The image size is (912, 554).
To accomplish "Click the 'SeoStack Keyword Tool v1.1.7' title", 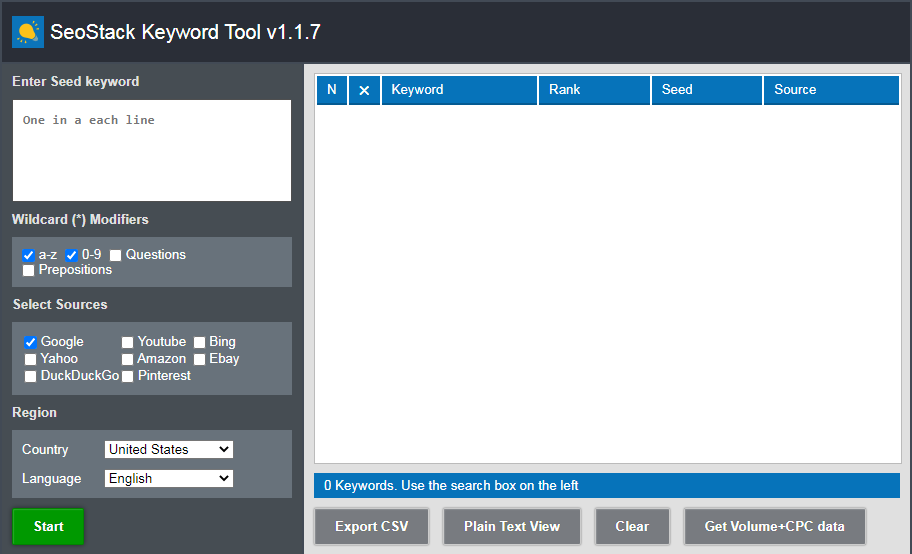I will tap(185, 32).
